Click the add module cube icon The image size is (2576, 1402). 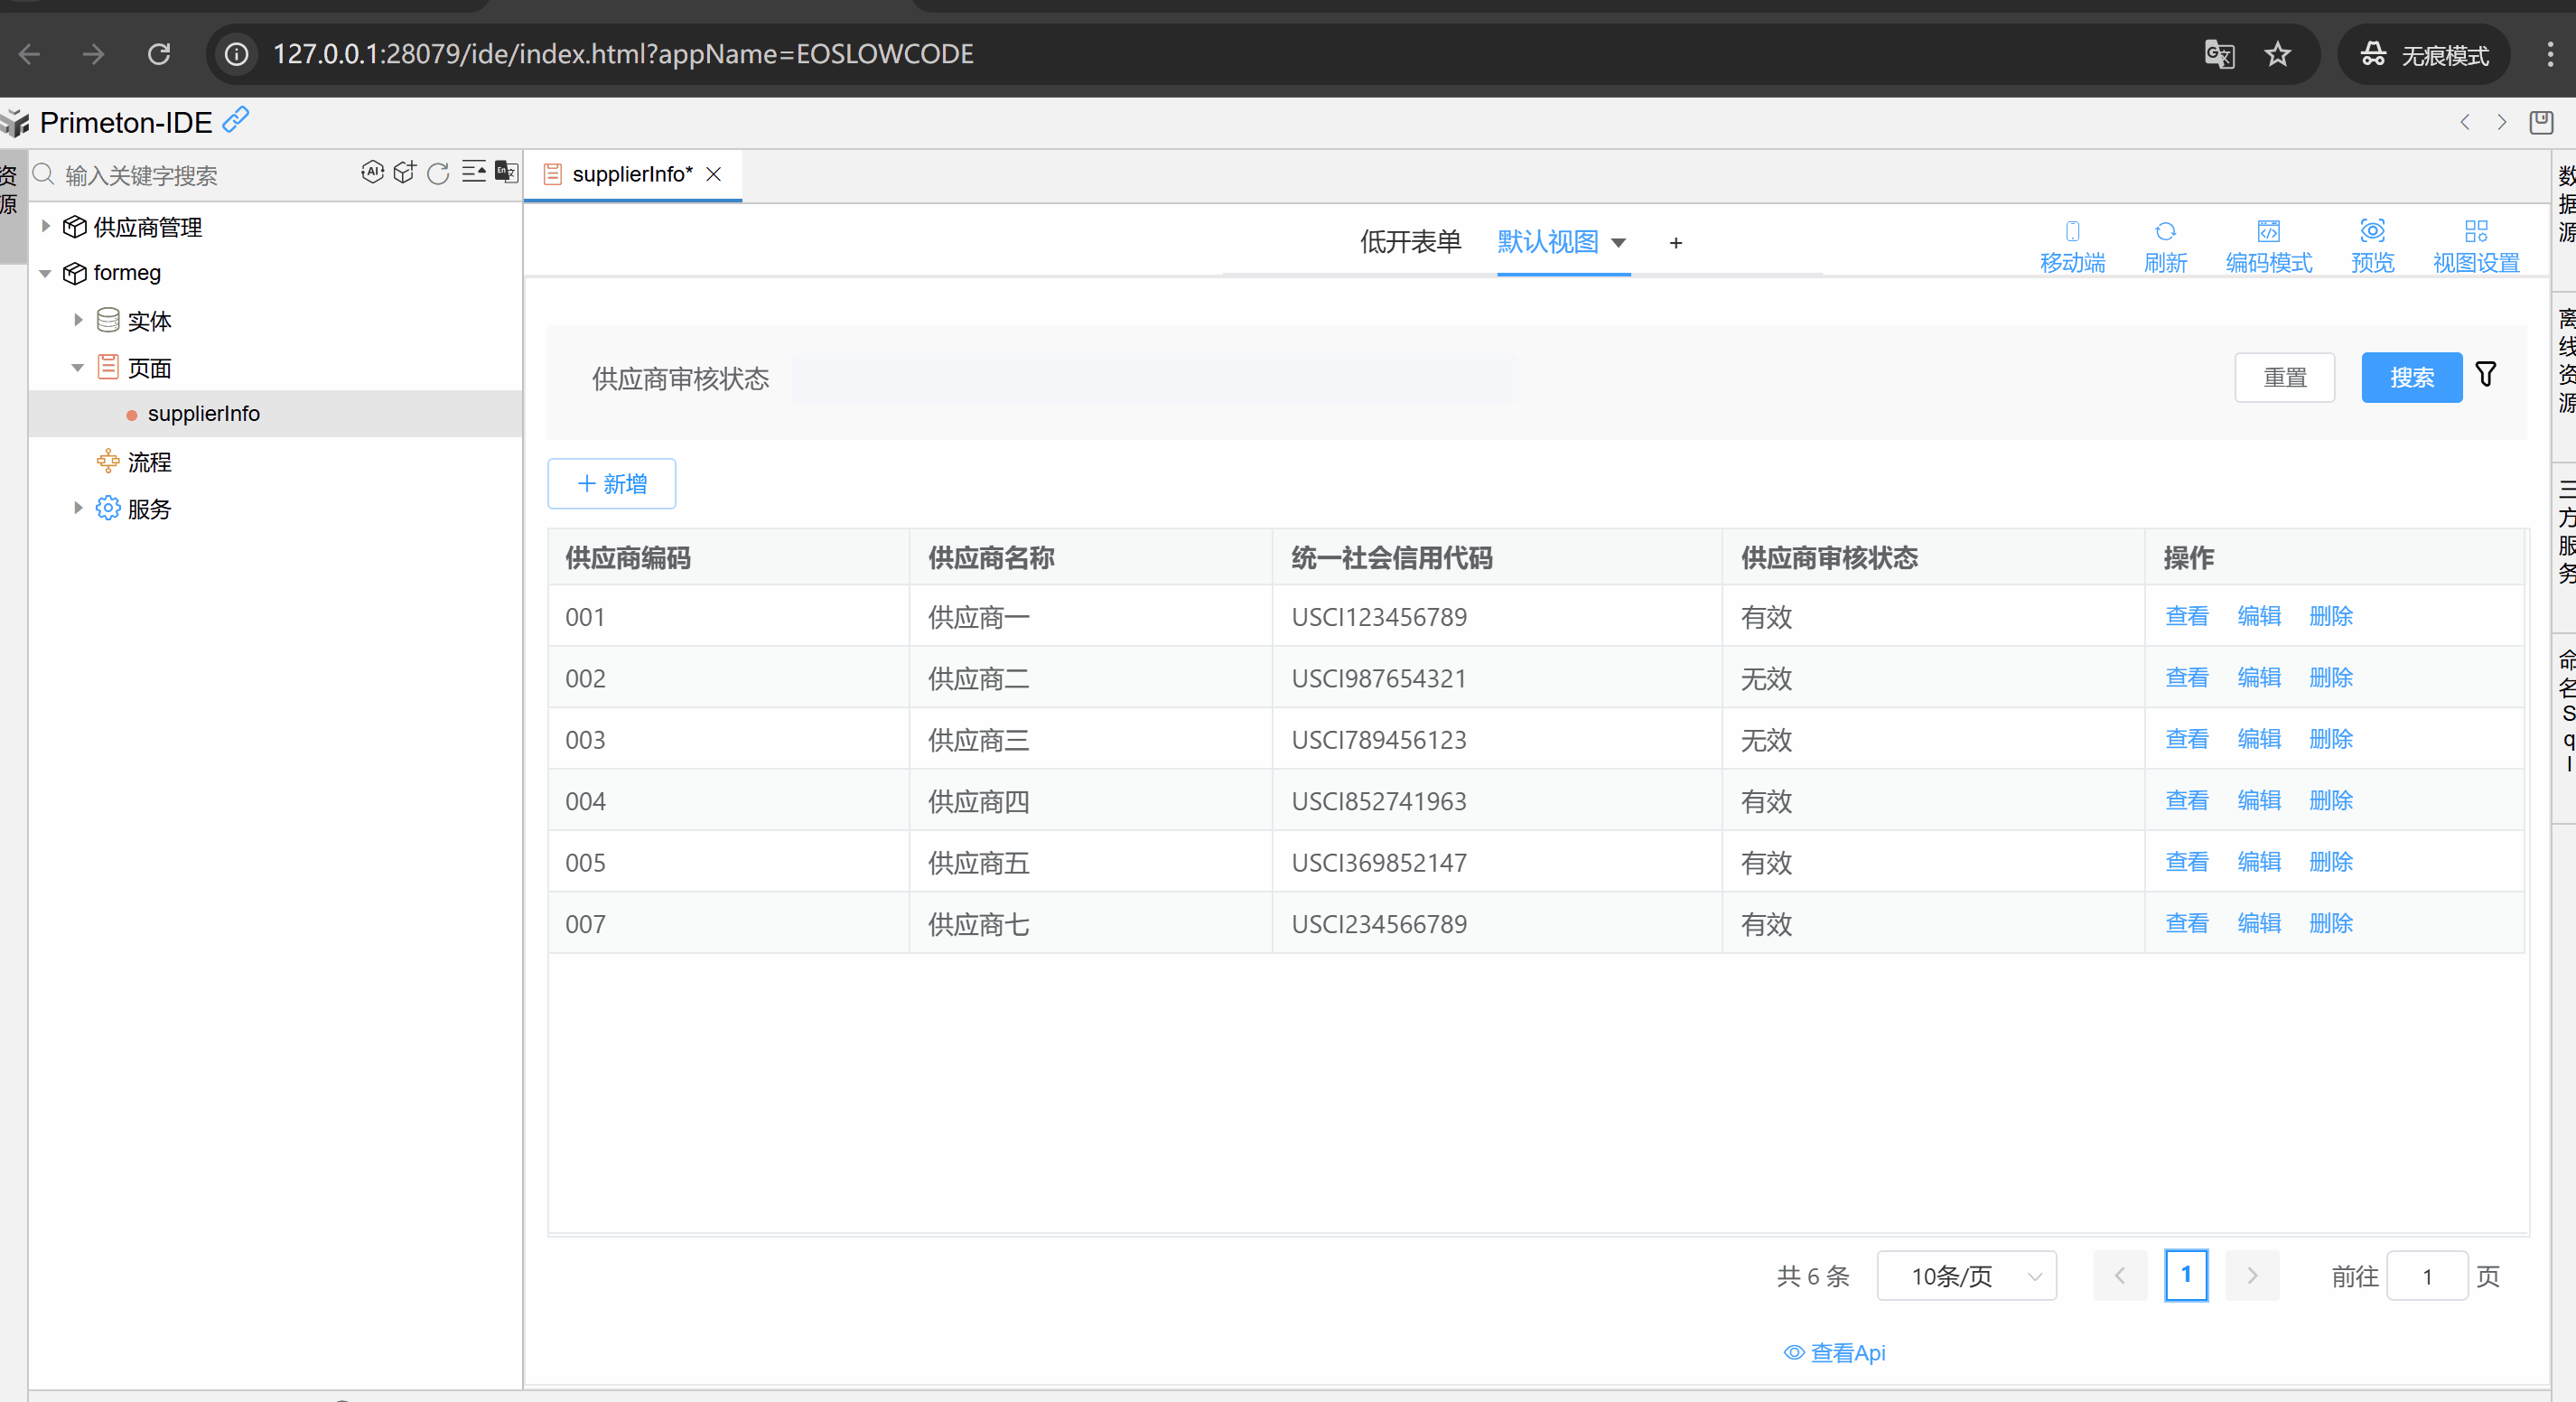pos(404,173)
